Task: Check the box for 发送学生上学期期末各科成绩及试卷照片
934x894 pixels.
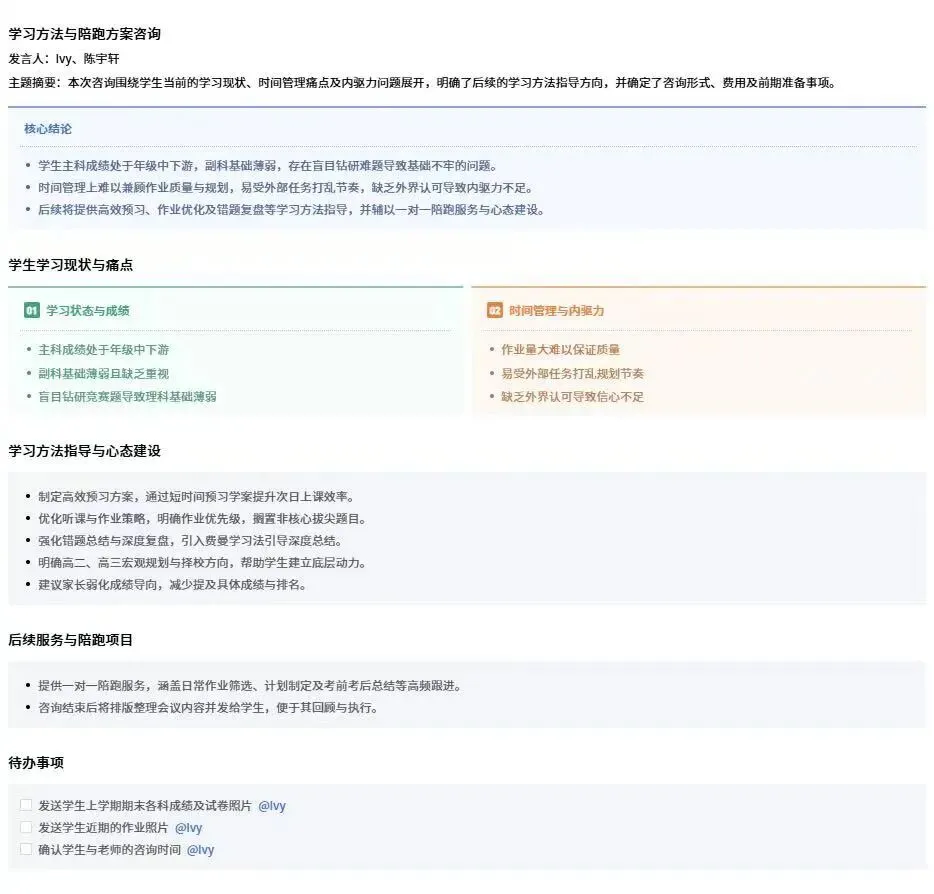Action: click(x=26, y=805)
